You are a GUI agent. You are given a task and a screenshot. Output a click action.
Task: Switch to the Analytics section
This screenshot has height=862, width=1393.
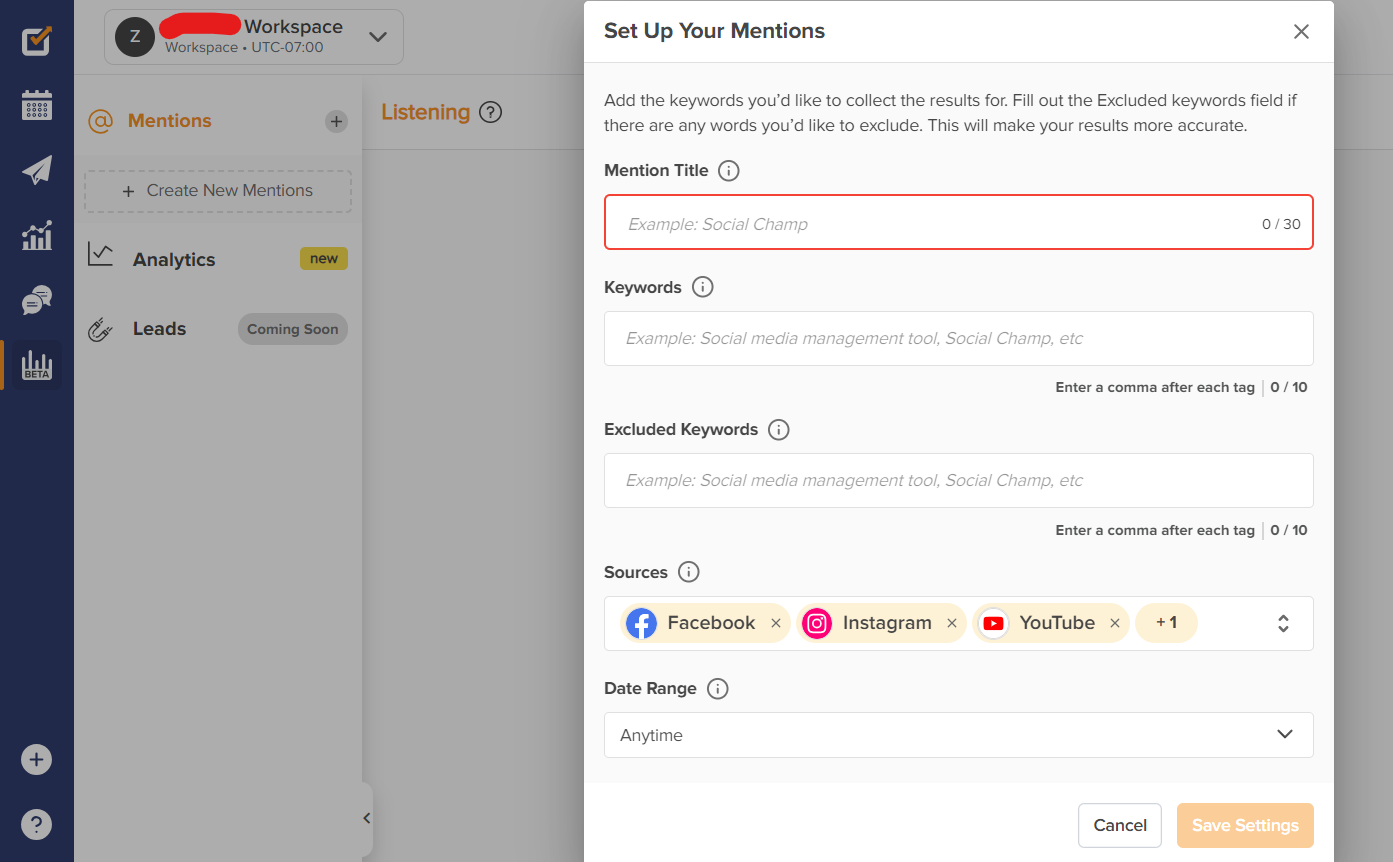(173, 259)
